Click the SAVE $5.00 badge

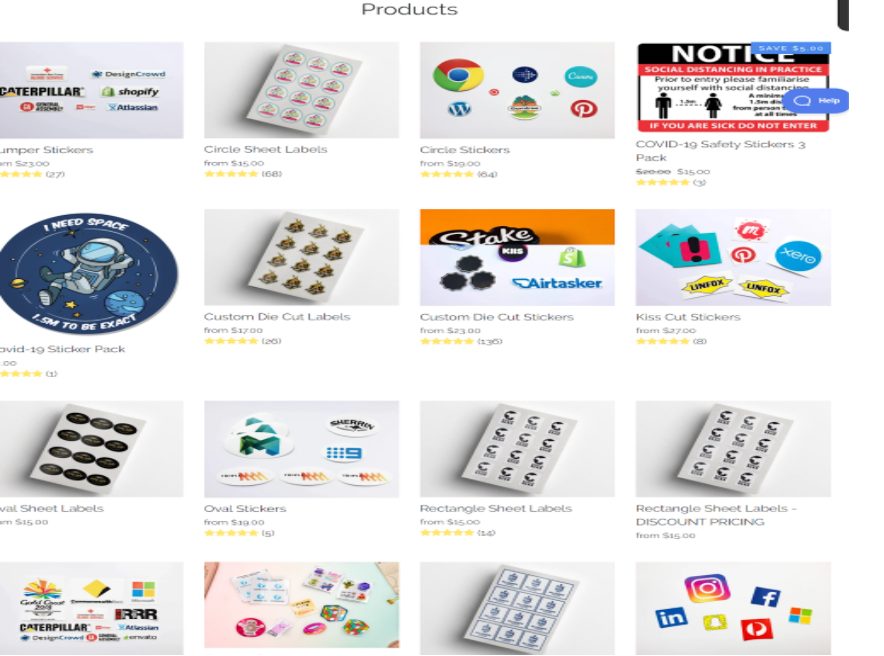click(x=790, y=48)
